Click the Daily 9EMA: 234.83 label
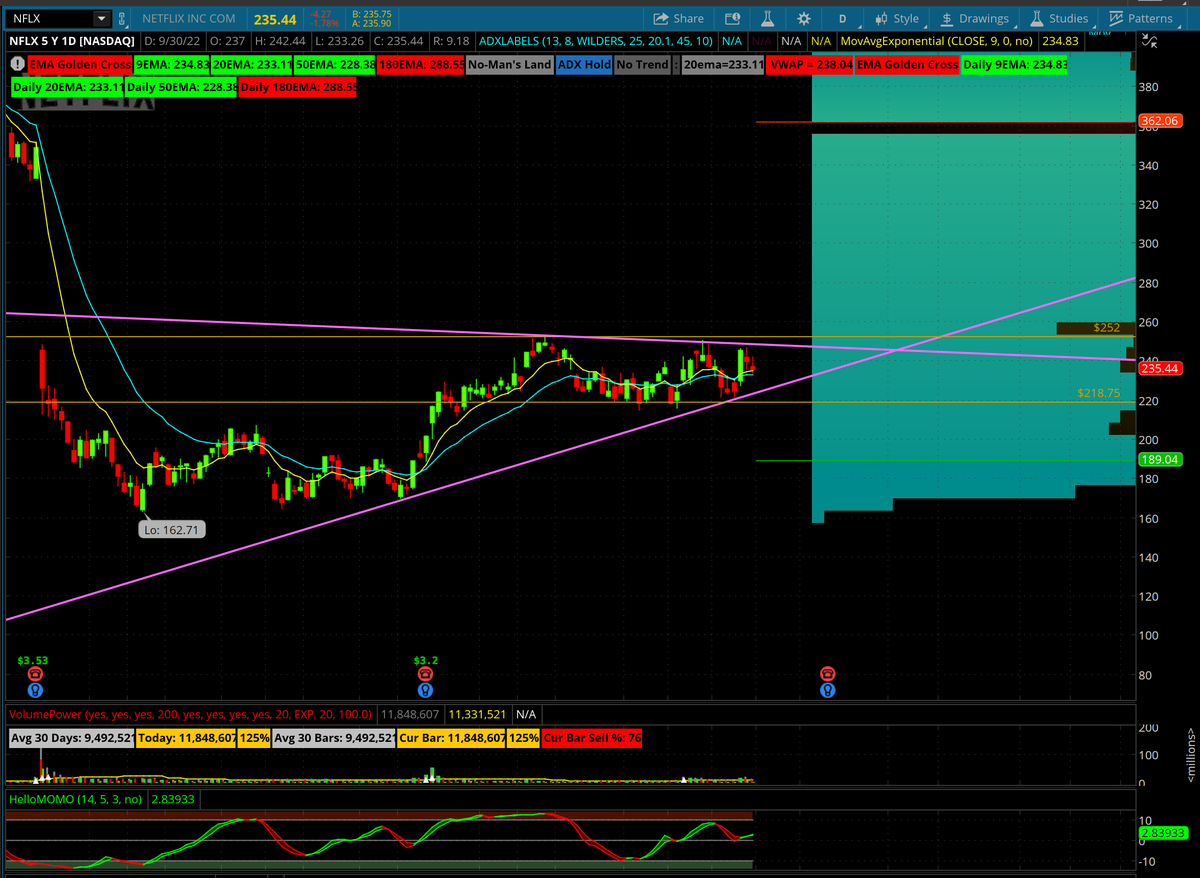This screenshot has width=1200, height=878. click(x=1015, y=64)
